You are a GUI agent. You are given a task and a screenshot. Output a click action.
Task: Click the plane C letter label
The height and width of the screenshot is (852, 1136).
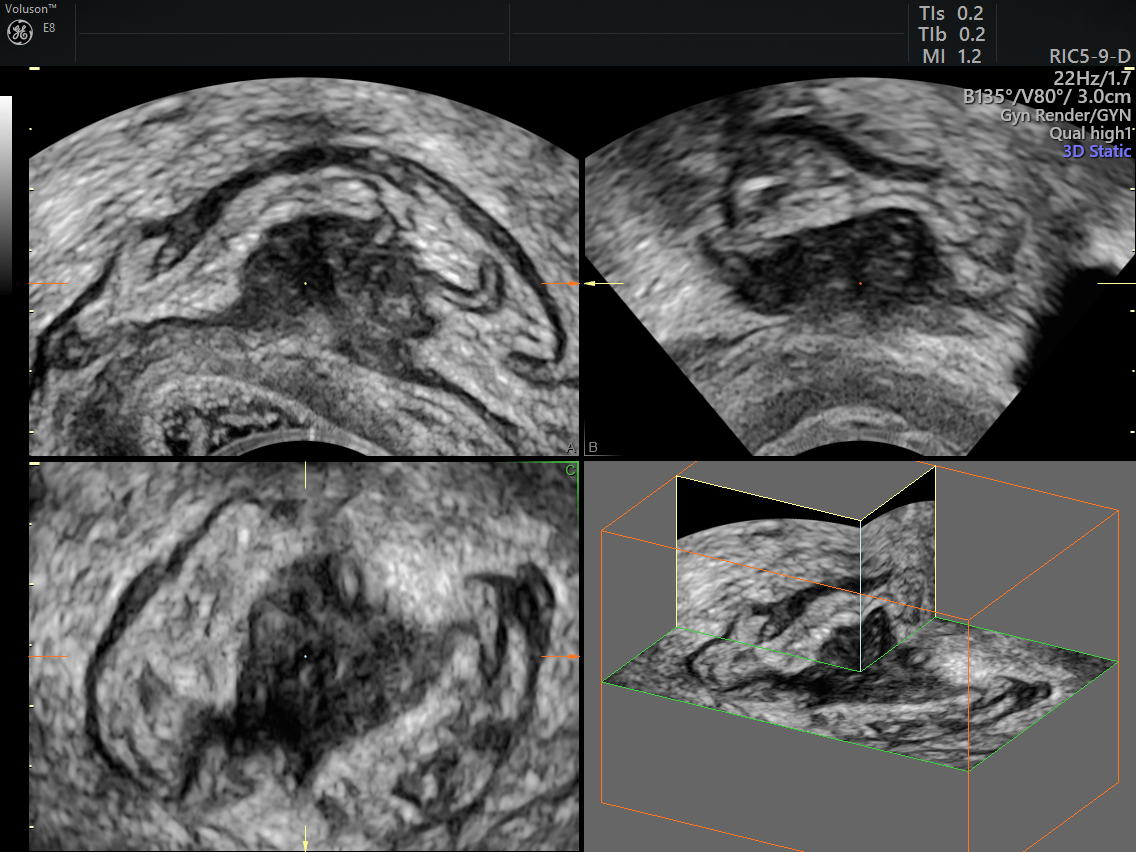(570, 470)
